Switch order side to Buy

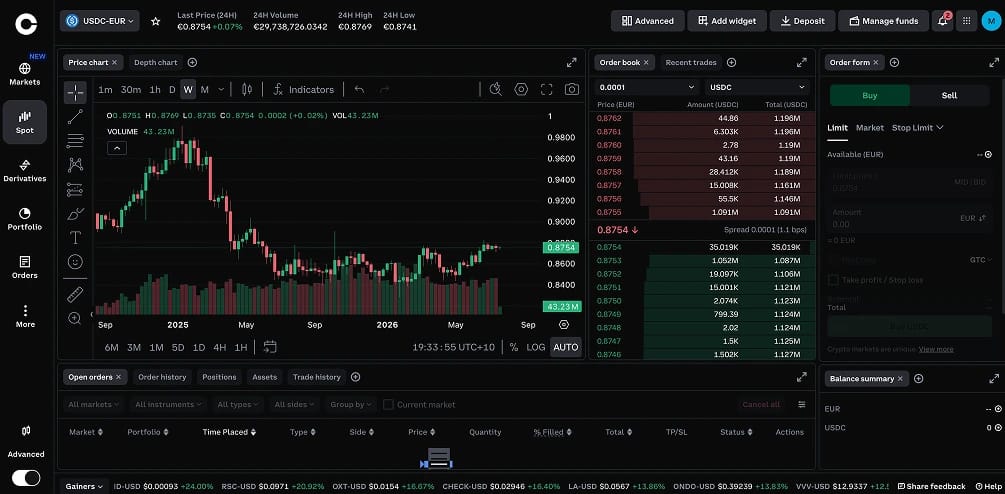coord(870,95)
